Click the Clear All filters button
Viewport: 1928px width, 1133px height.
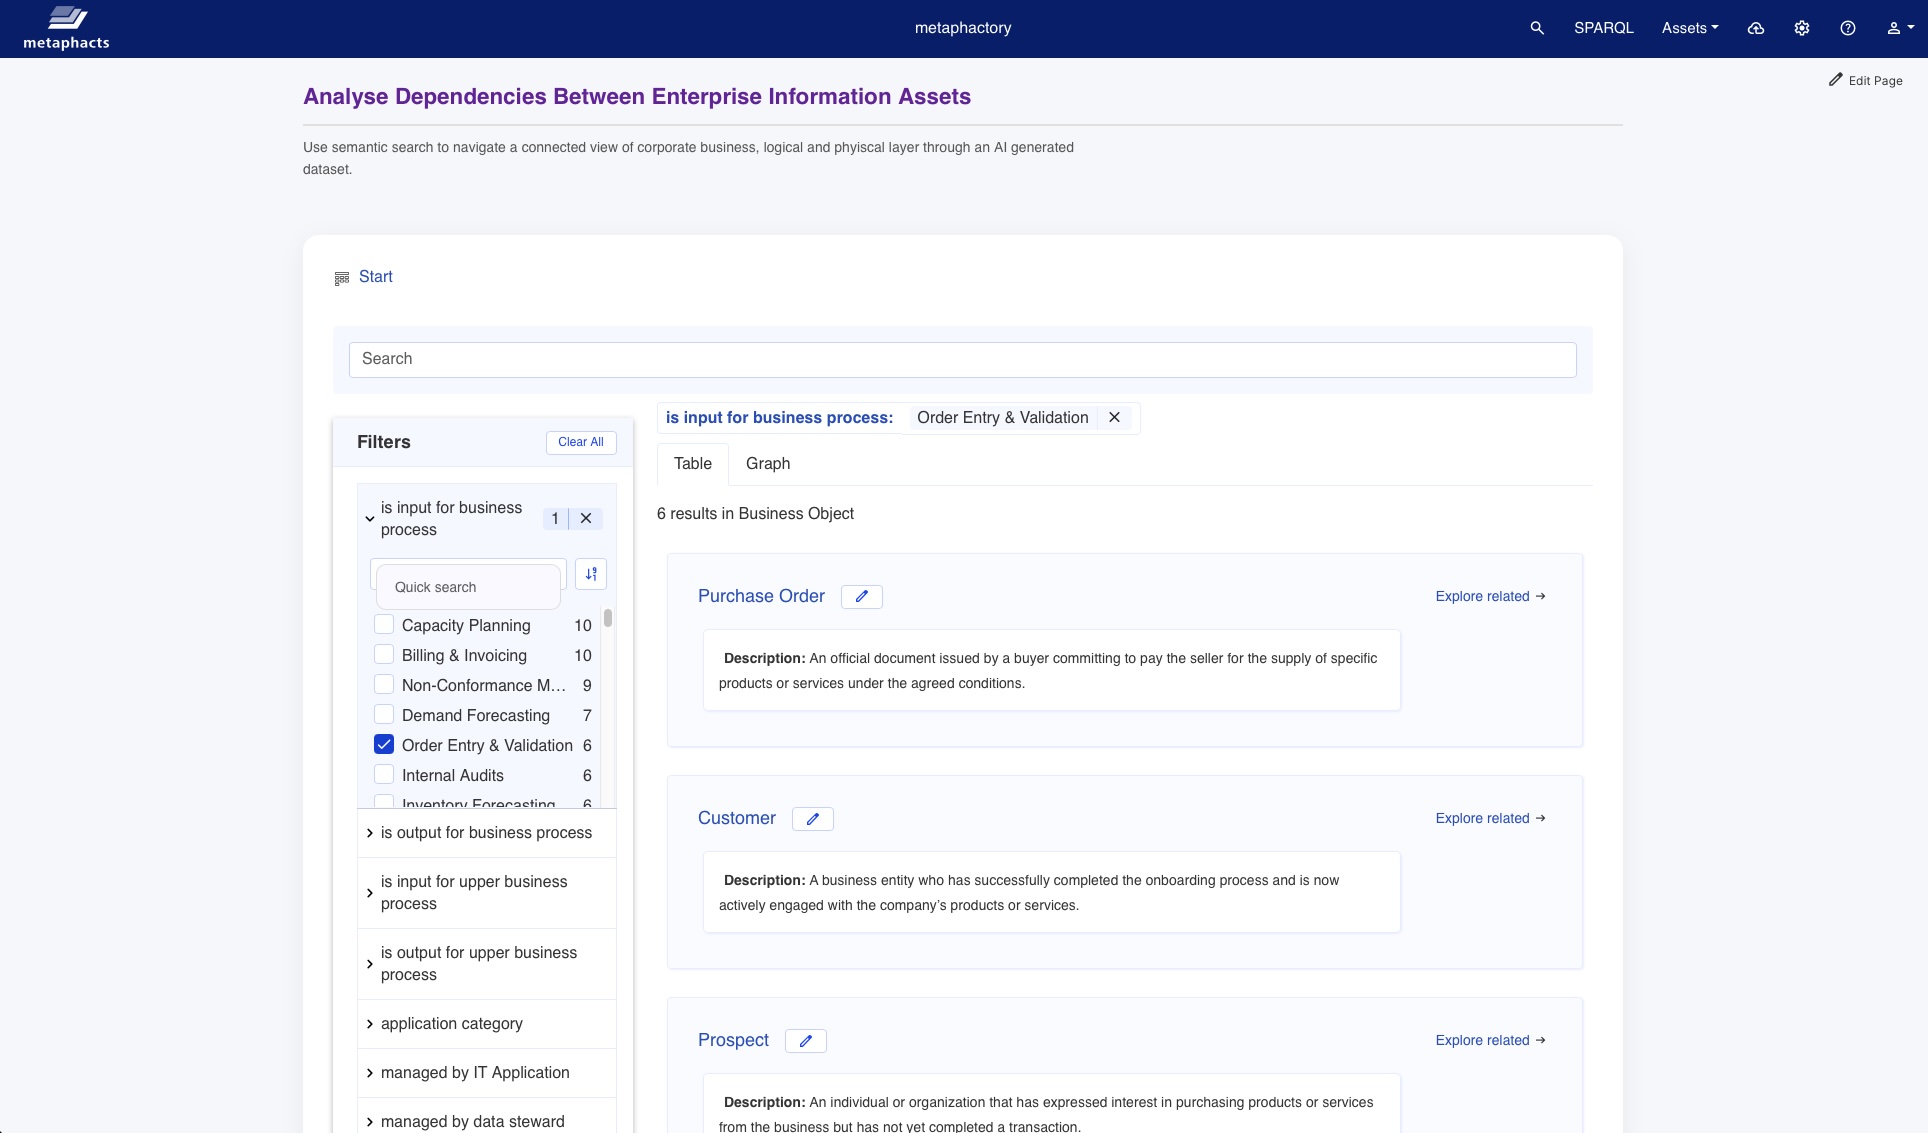(580, 442)
